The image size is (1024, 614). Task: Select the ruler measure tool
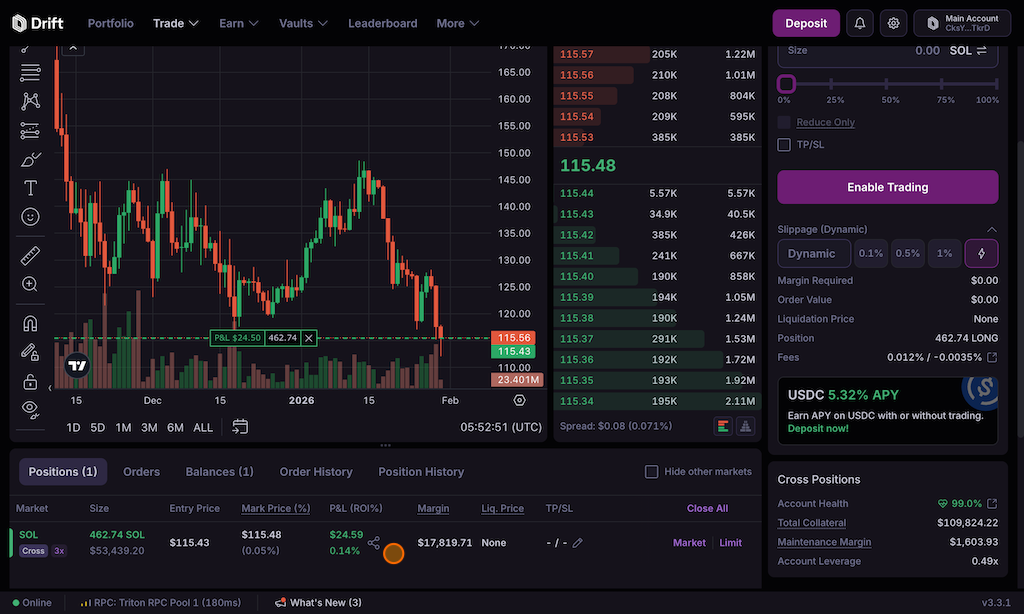click(30, 256)
